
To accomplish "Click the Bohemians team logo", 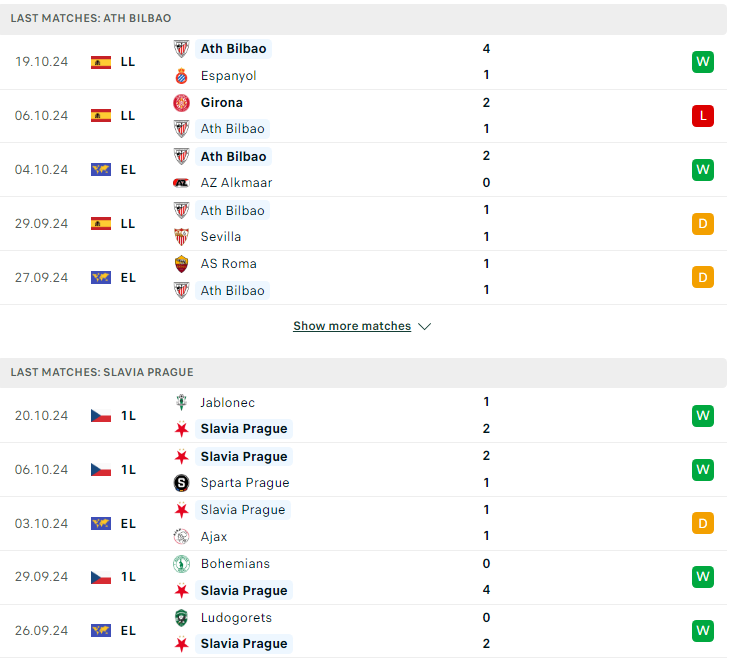I will (x=181, y=564).
